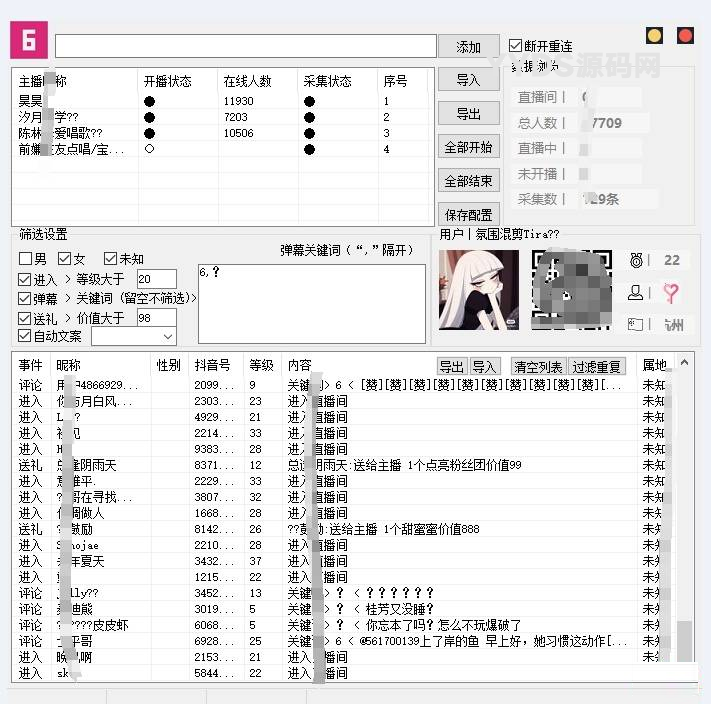This screenshot has height=704, width=711.
Task: Click the 等级 column header in event list
Action: (x=261, y=366)
